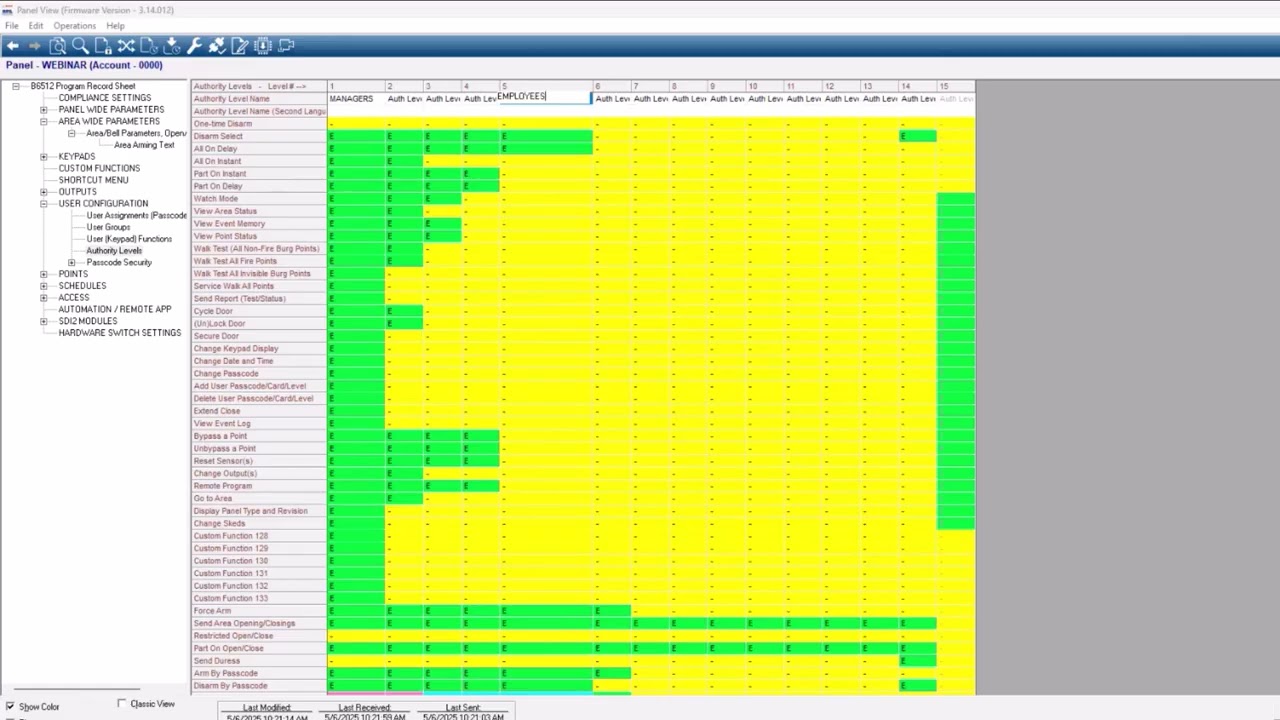Click the chip firmware download icon

tap(263, 45)
